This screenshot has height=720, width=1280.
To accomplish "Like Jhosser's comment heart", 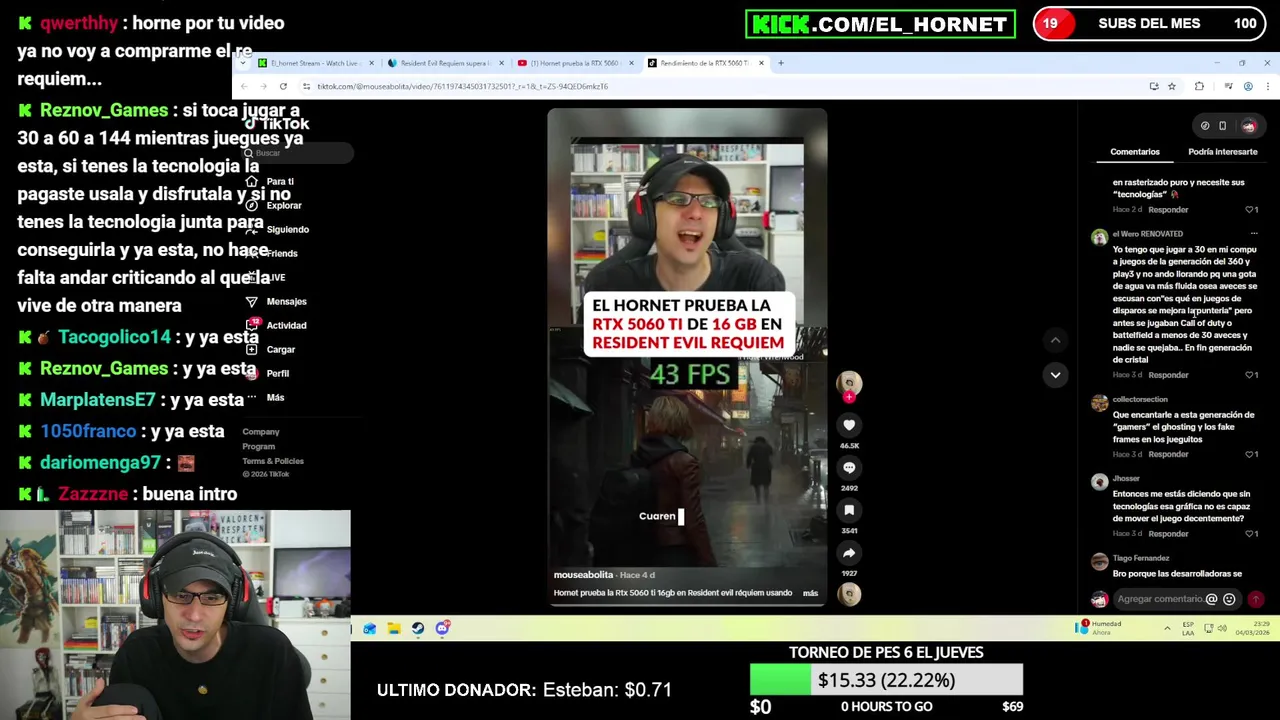I will (x=1251, y=534).
